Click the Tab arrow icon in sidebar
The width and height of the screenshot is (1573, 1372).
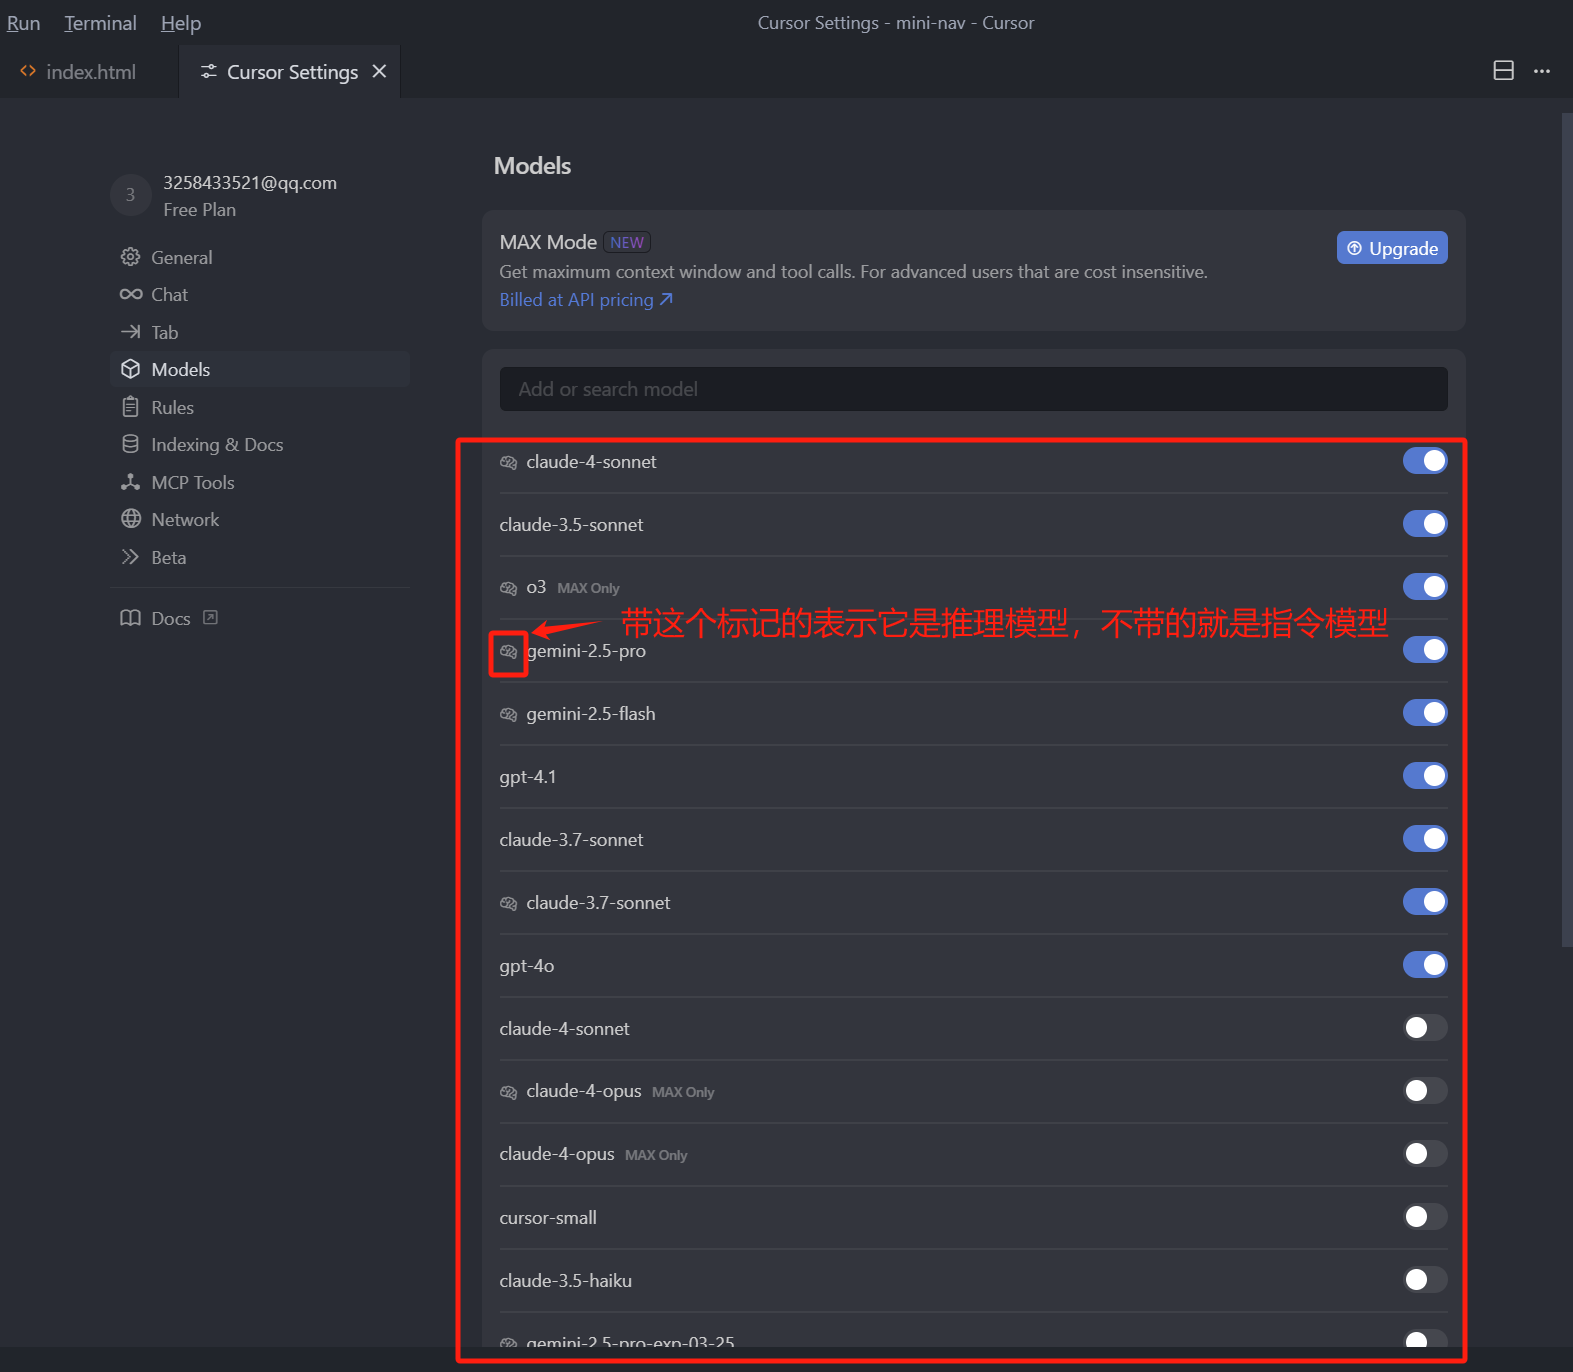[x=130, y=332]
